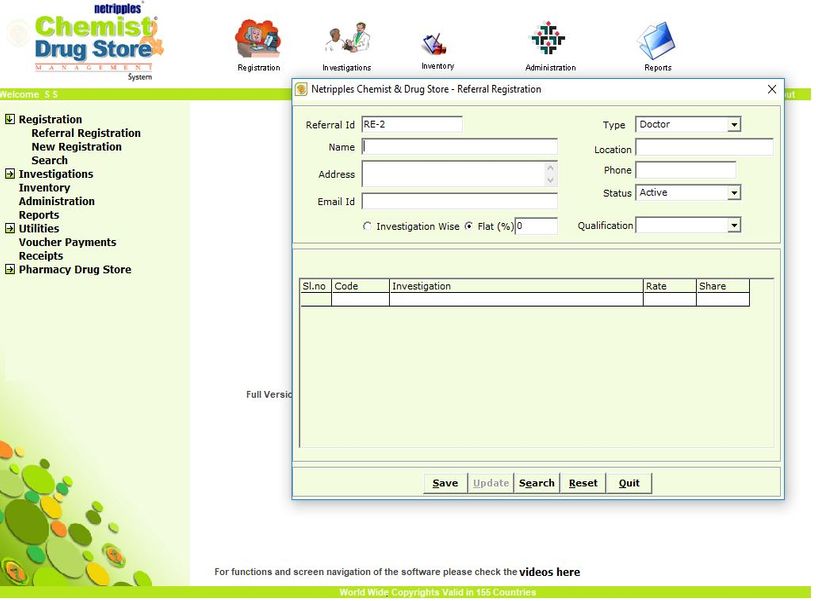Click the Save button
Viewport: 816px width, 601px height.
pos(445,483)
